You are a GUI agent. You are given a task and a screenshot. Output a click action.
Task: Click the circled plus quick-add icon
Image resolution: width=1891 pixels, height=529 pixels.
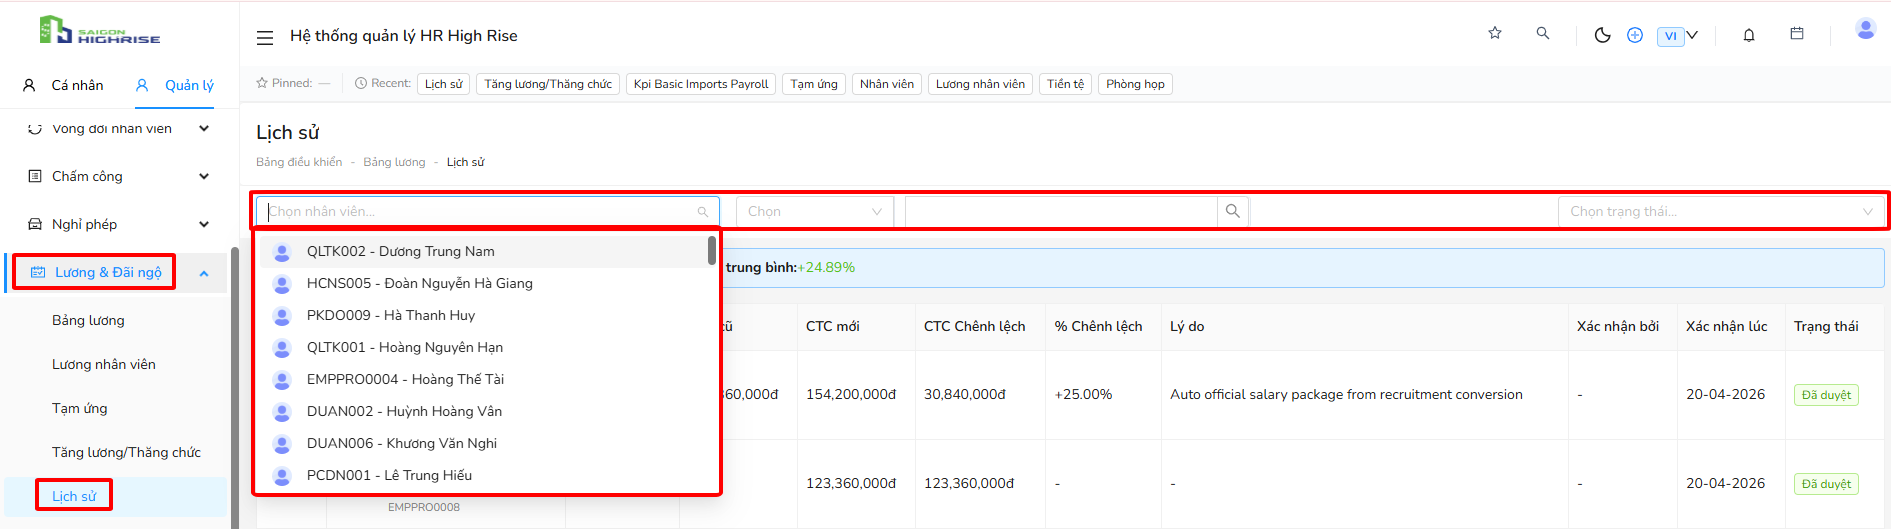1635,35
